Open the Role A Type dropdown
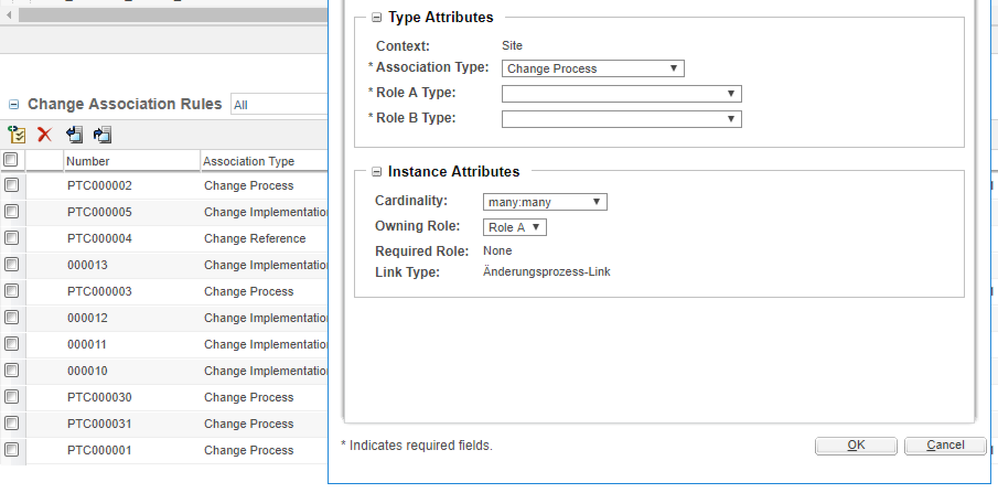 (621, 94)
